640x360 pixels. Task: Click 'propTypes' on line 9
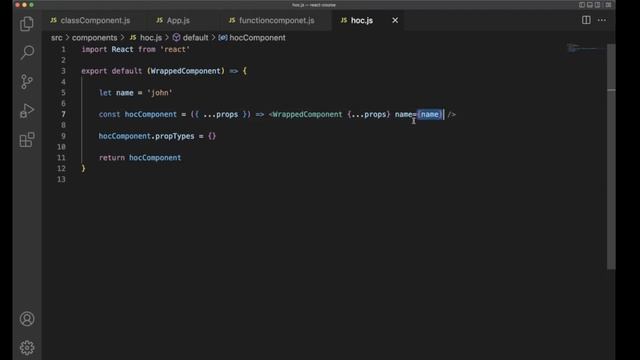point(175,136)
